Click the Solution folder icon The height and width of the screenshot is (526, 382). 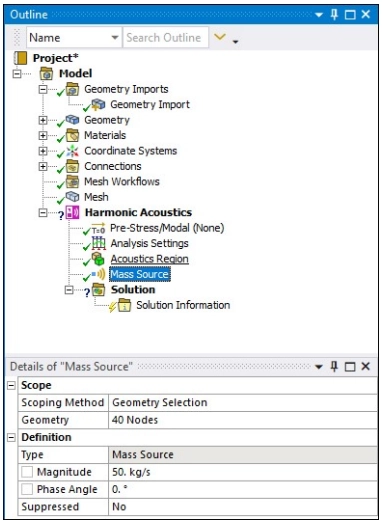[x=98, y=290]
